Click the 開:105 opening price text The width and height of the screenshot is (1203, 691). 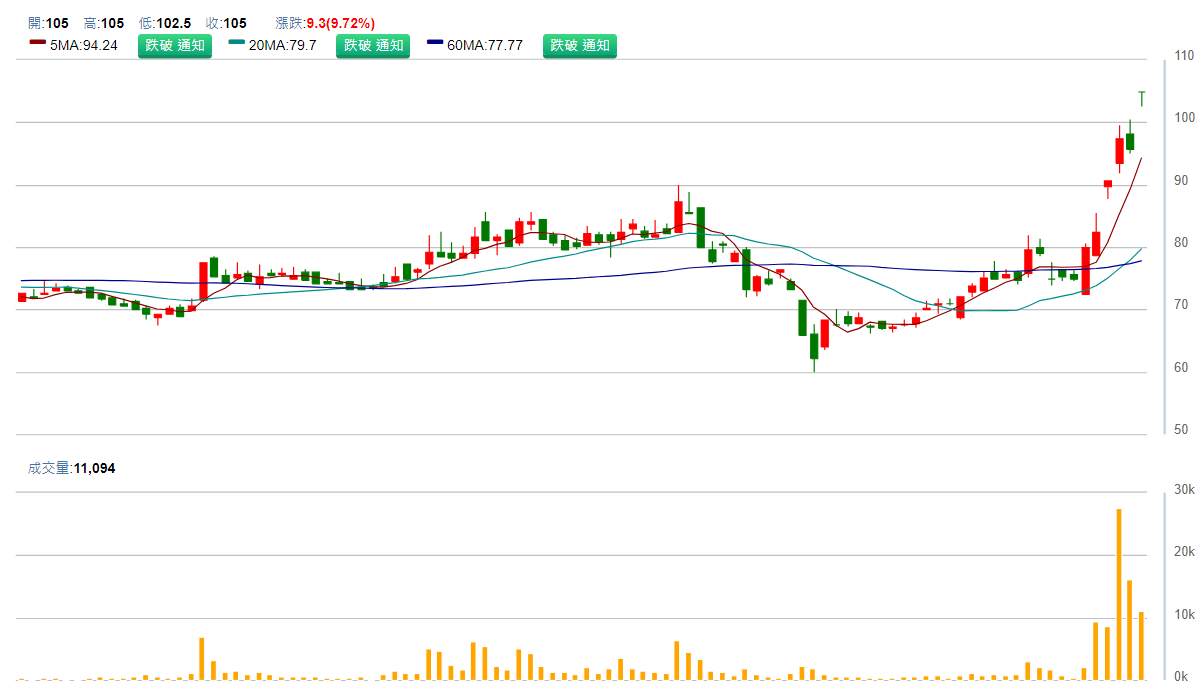[x=48, y=23]
